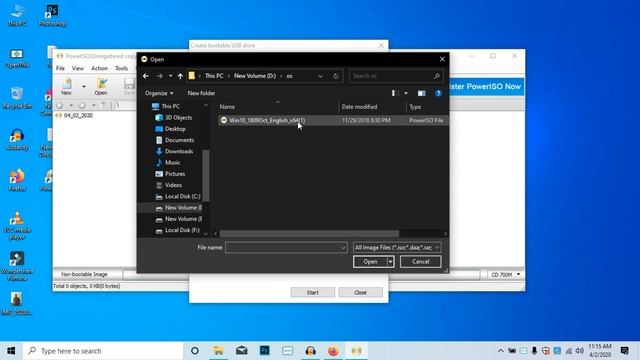
Task: Toggle the preview pane icon
Action: tap(422, 93)
